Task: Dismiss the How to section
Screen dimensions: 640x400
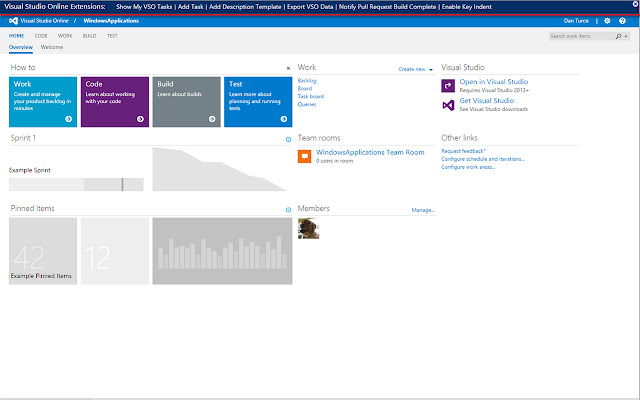Action: [x=288, y=68]
